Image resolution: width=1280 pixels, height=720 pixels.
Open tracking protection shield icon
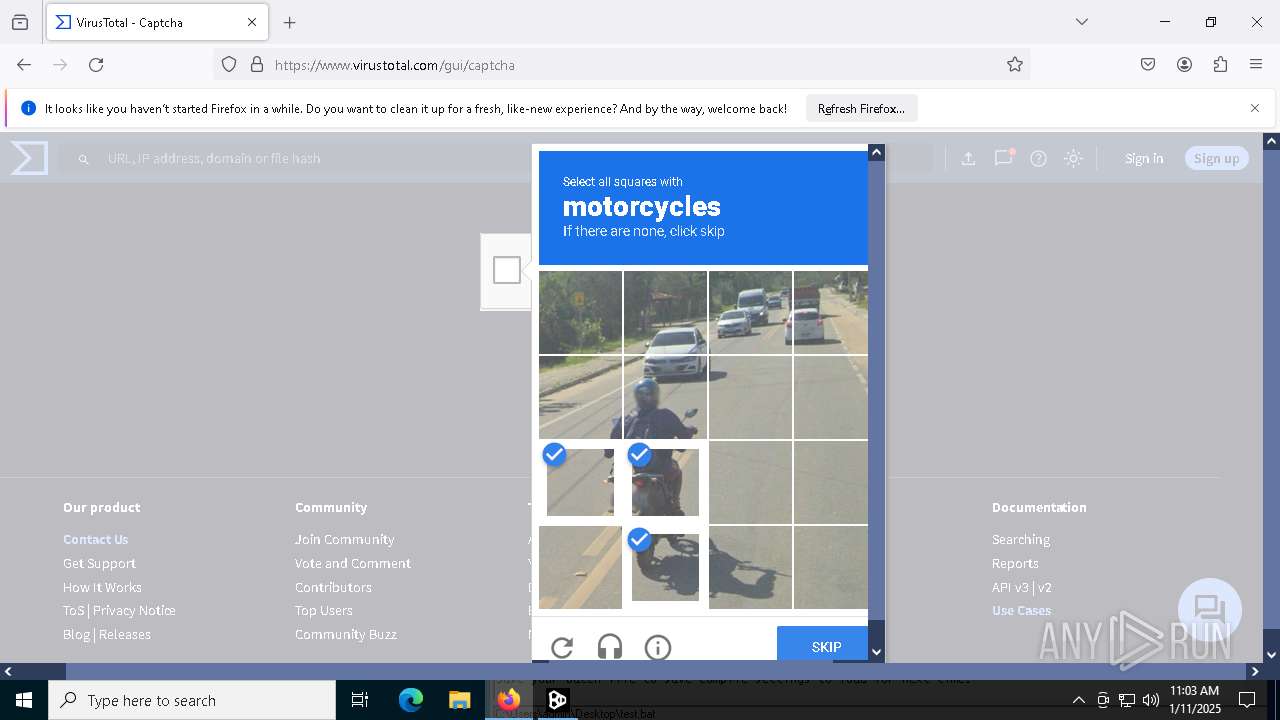coord(229,65)
